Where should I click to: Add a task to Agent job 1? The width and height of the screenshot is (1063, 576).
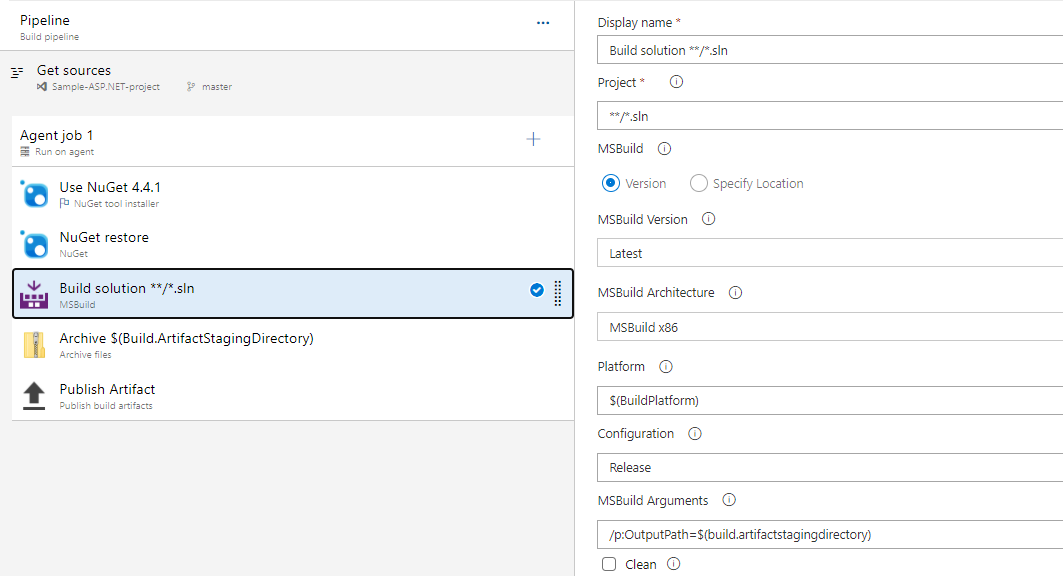coord(533,140)
